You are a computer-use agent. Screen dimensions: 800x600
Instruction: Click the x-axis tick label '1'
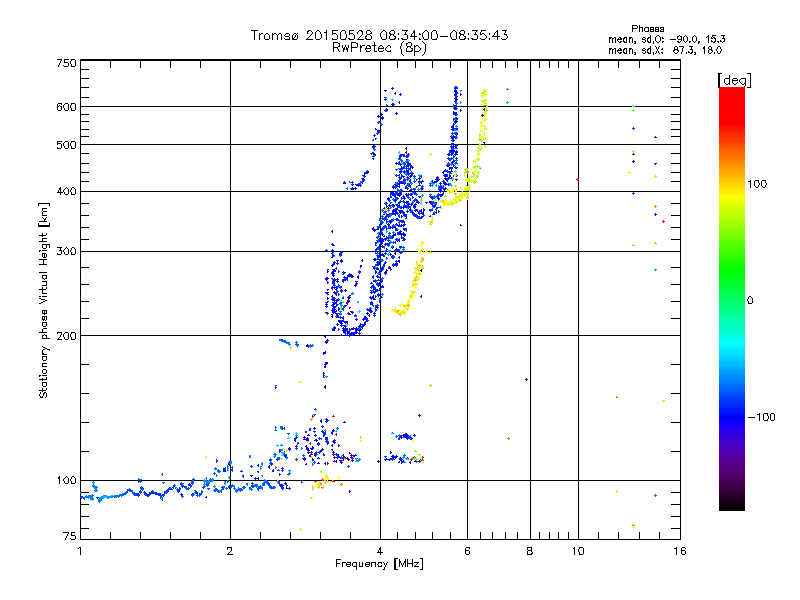pyautogui.click(x=80, y=551)
